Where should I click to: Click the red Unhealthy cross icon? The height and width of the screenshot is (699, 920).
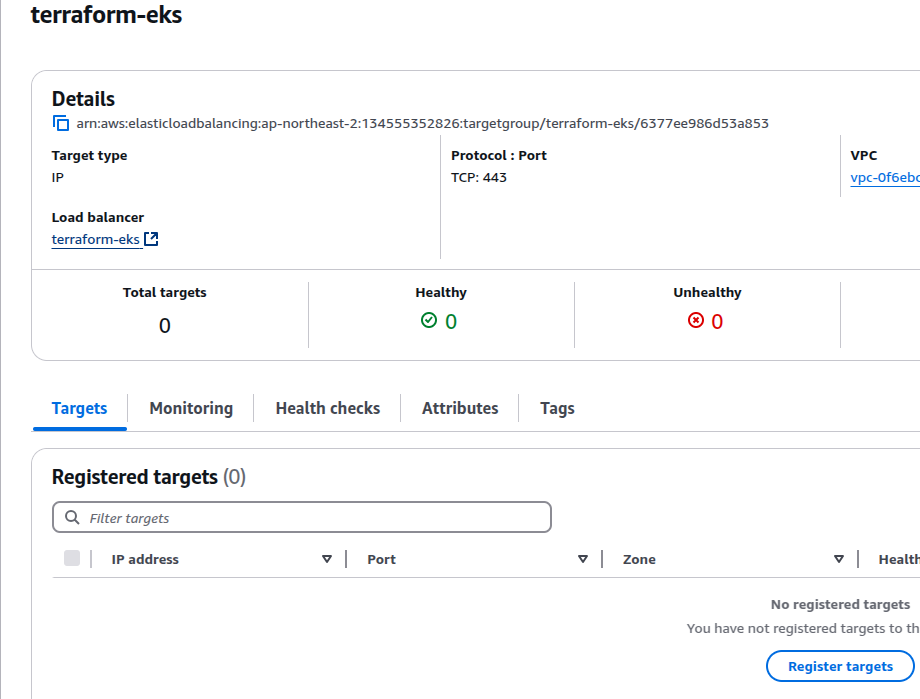click(x=696, y=320)
